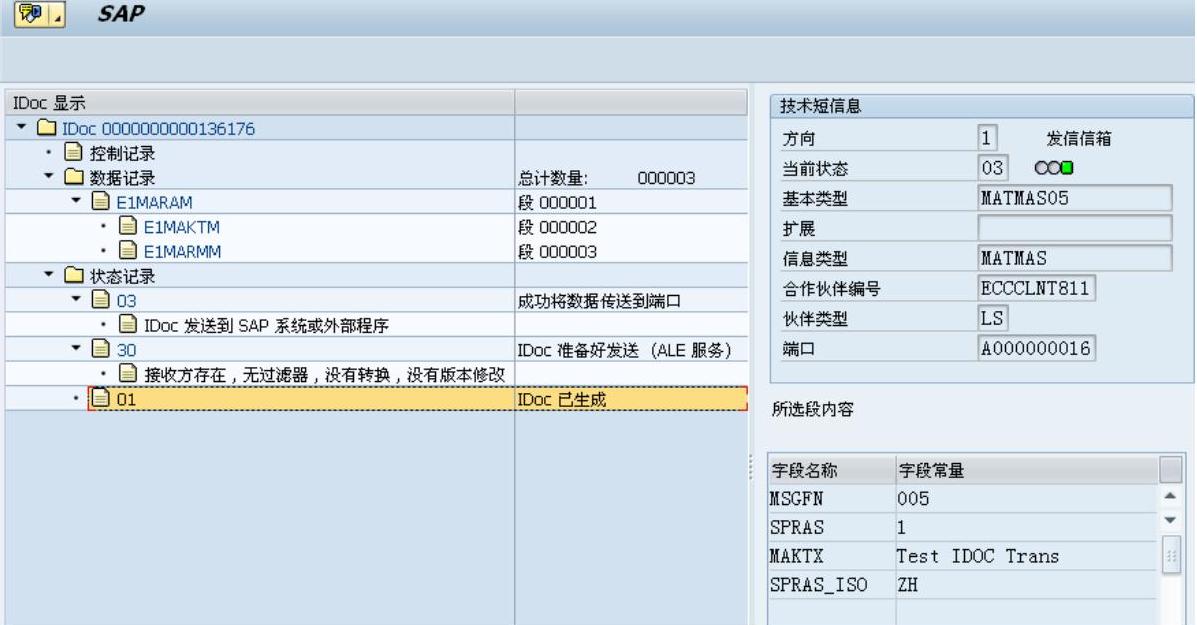This screenshot has width=1197, height=625.
Task: Click the 方向 field showing 1
Action: point(987,137)
